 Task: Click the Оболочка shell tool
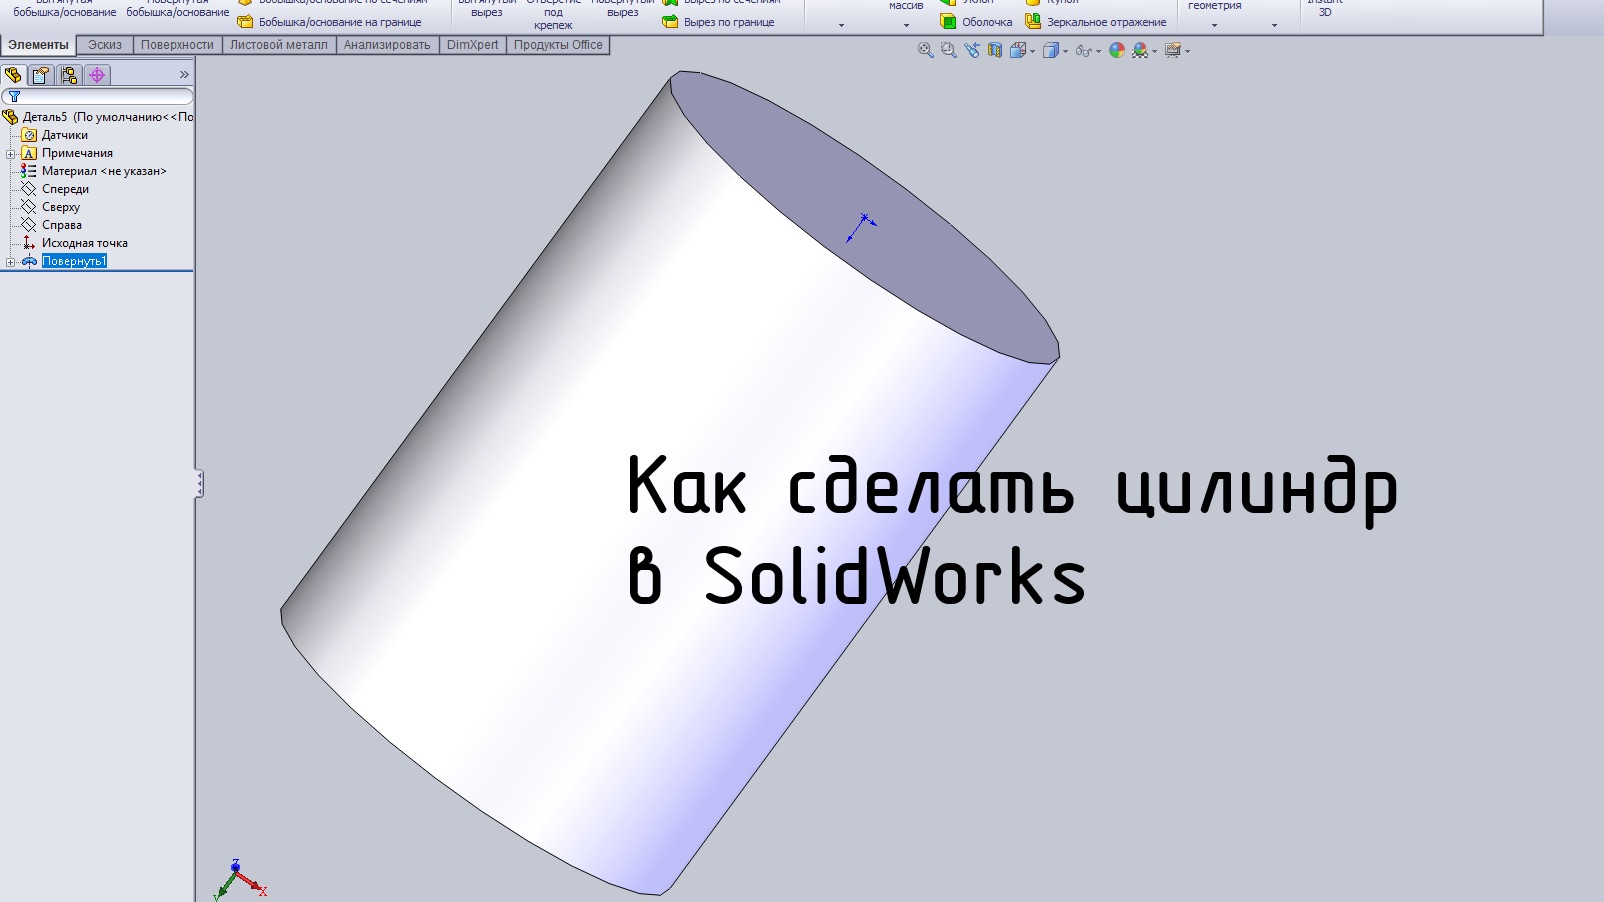pos(976,22)
